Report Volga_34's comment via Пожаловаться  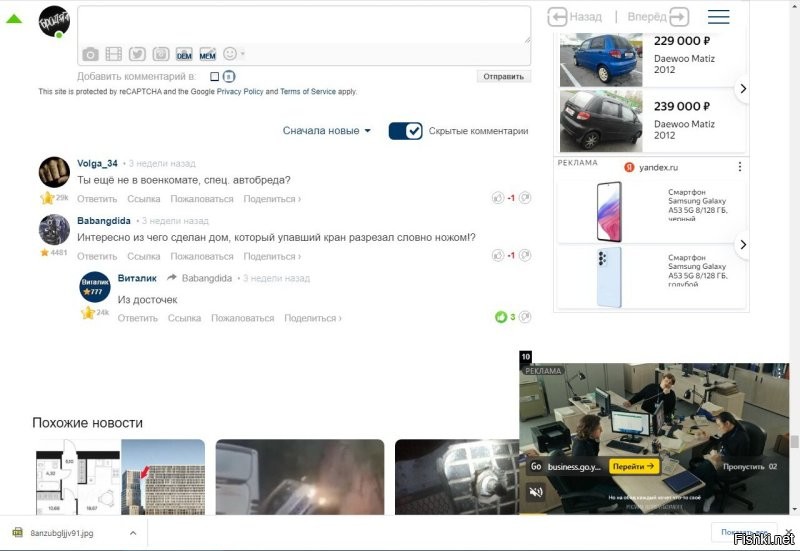202,199
